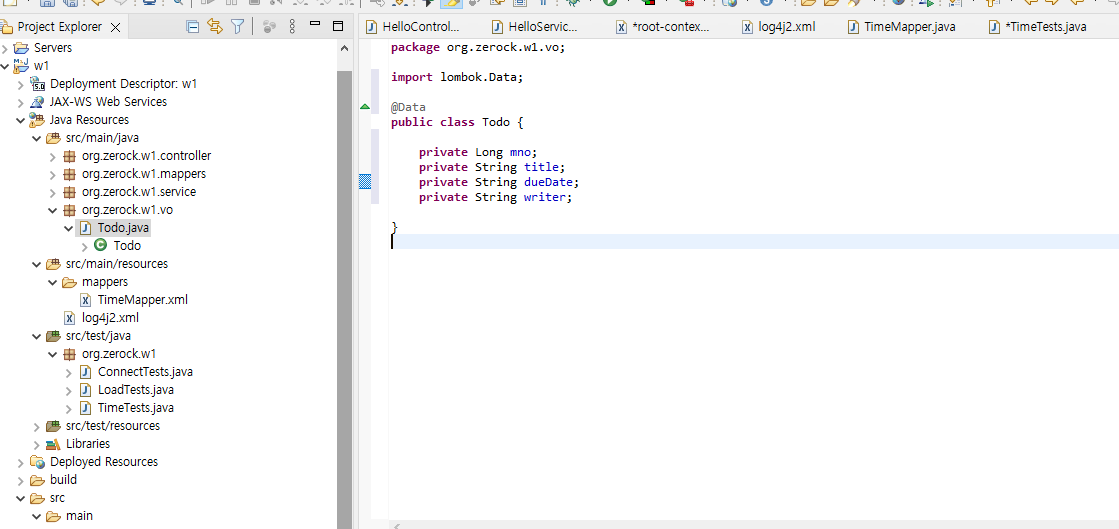Select ConnectTests.java in the tree
The image size is (1119, 529).
coord(145,372)
